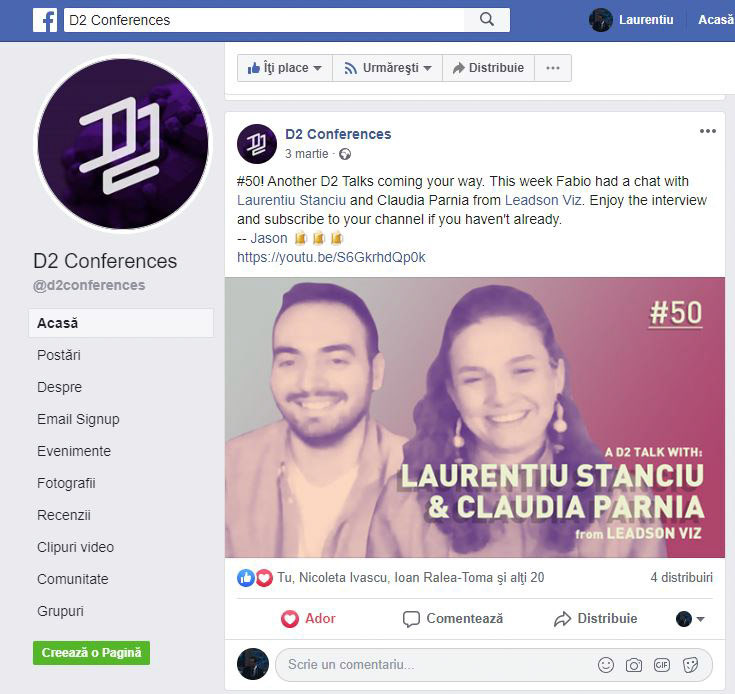Viewport: 735px width, 694px height.
Task: Click the Facebook logo icon
Action: (x=45, y=20)
